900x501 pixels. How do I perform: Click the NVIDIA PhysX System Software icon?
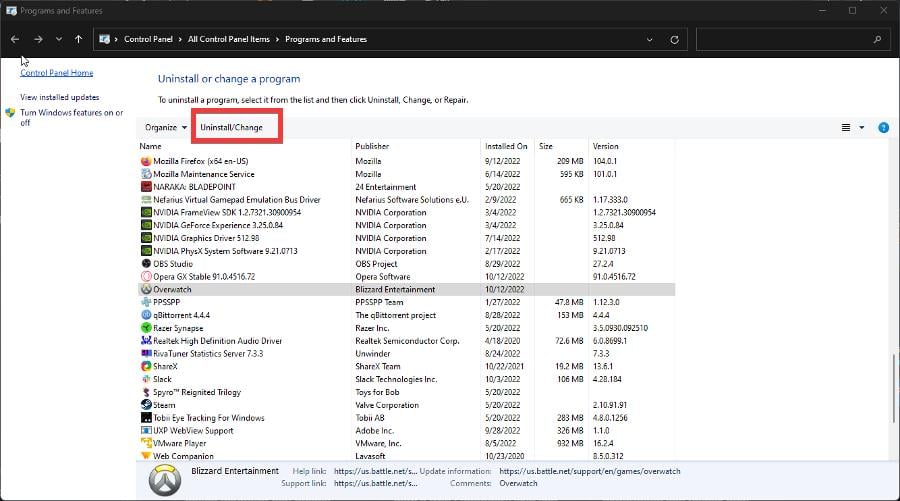(146, 251)
